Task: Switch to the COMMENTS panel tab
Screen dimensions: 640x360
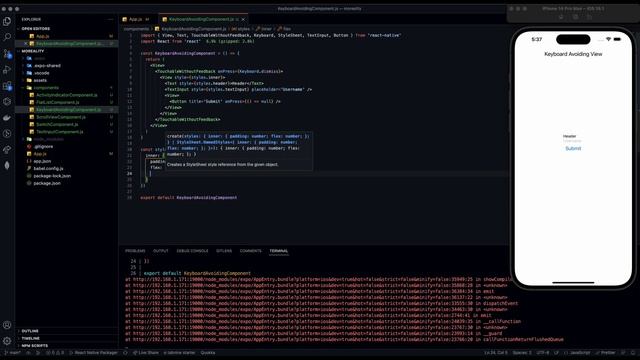Action: (x=251, y=251)
